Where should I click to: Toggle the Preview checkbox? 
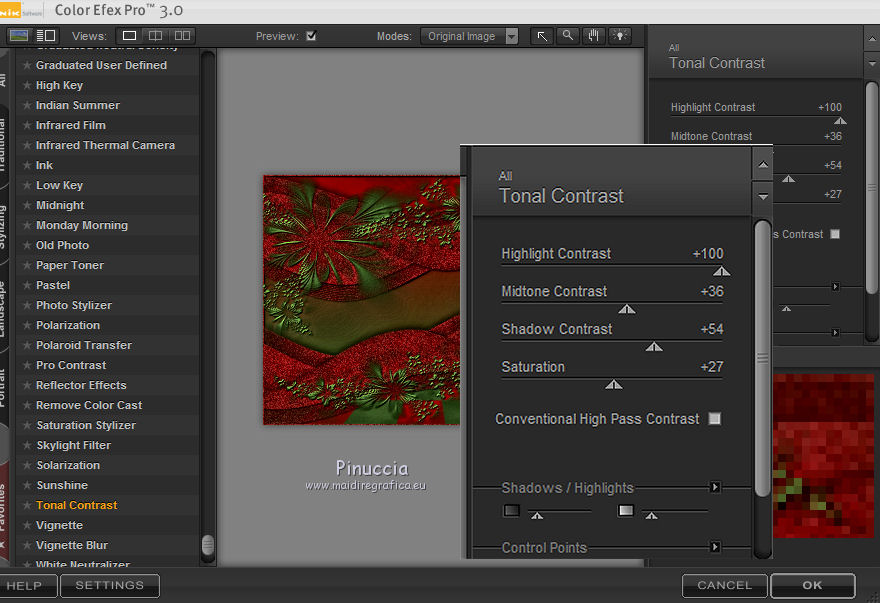pyautogui.click(x=311, y=36)
